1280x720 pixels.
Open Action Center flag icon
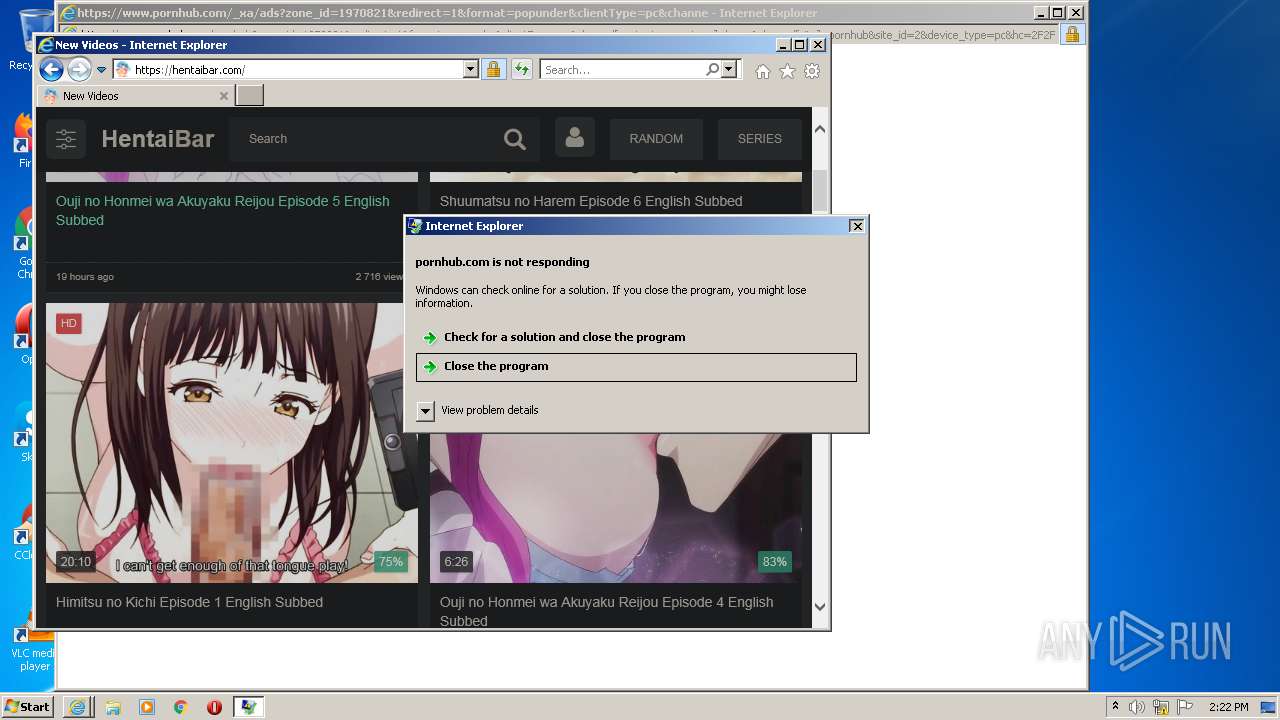point(1185,707)
